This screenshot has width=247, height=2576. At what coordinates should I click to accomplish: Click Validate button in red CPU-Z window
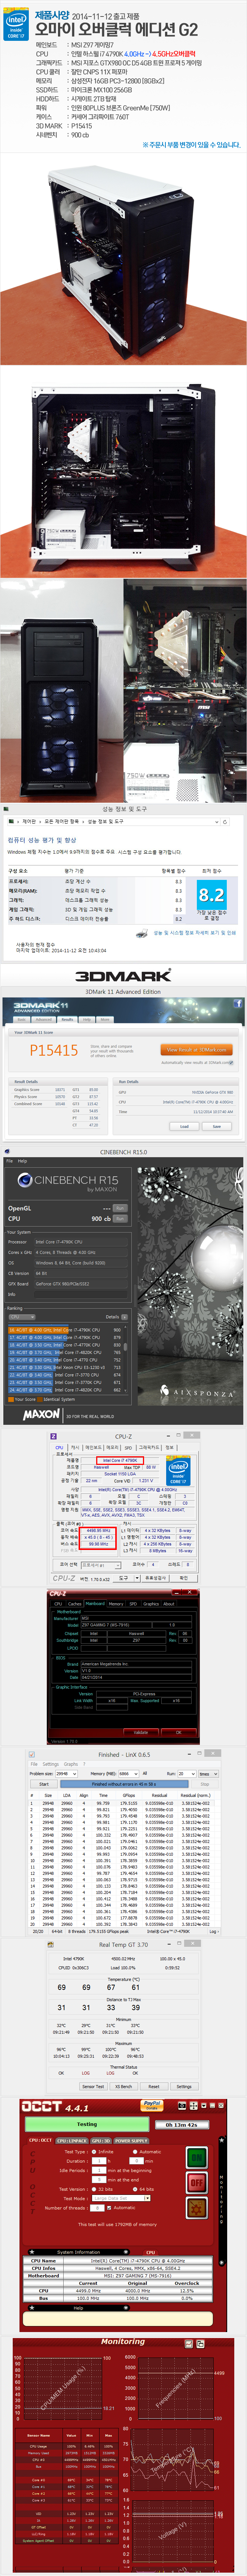141,1732
